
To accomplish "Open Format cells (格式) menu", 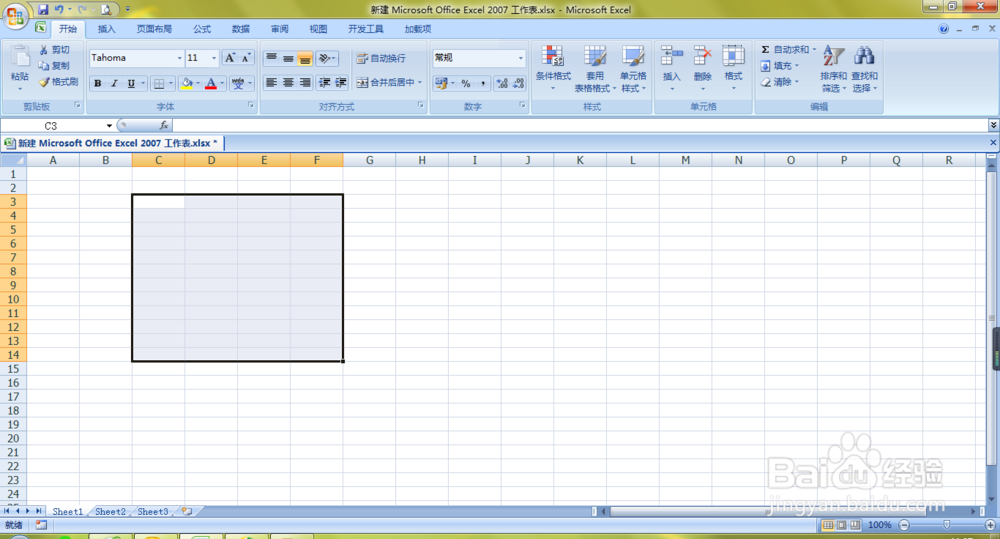I will pos(733,68).
